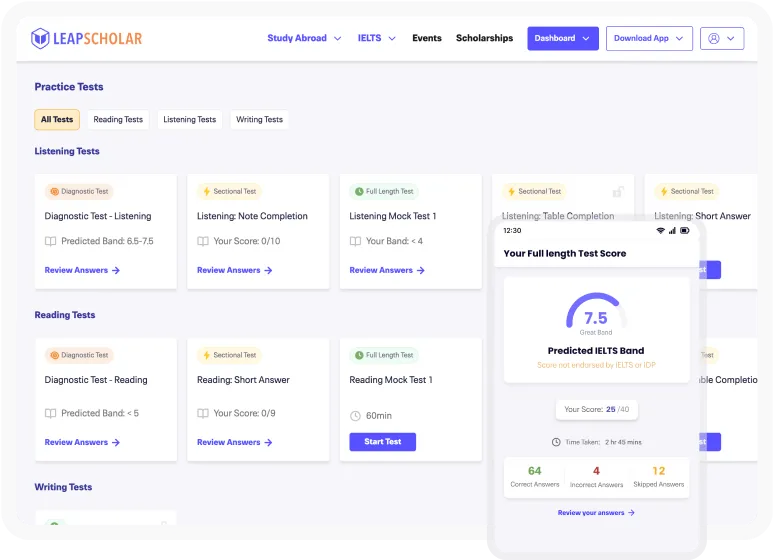This screenshot has width=773, height=560.
Task: Click the lock icon on Table Completion card
Action: pos(618,191)
